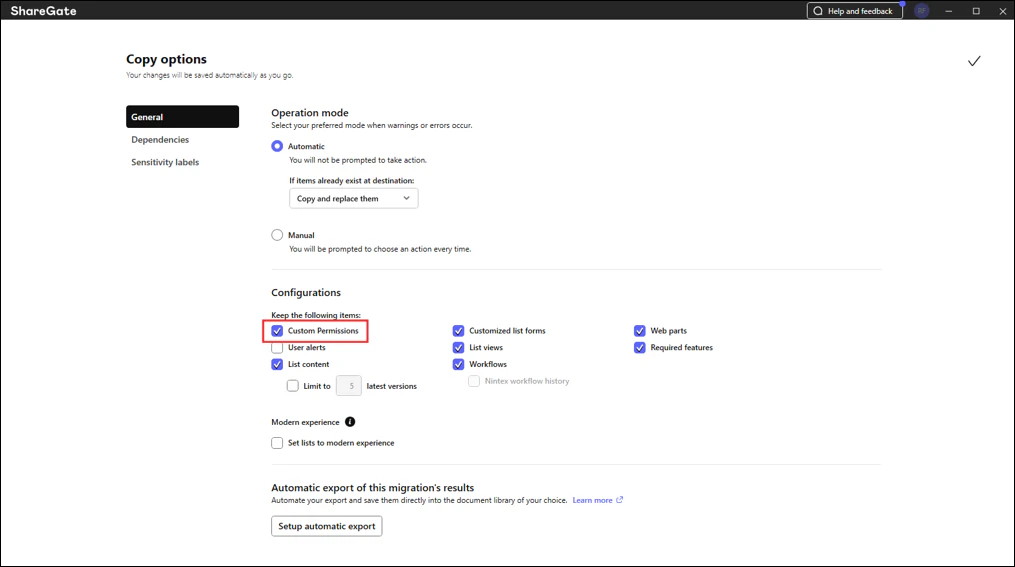Click the Configurations heading

306,293
